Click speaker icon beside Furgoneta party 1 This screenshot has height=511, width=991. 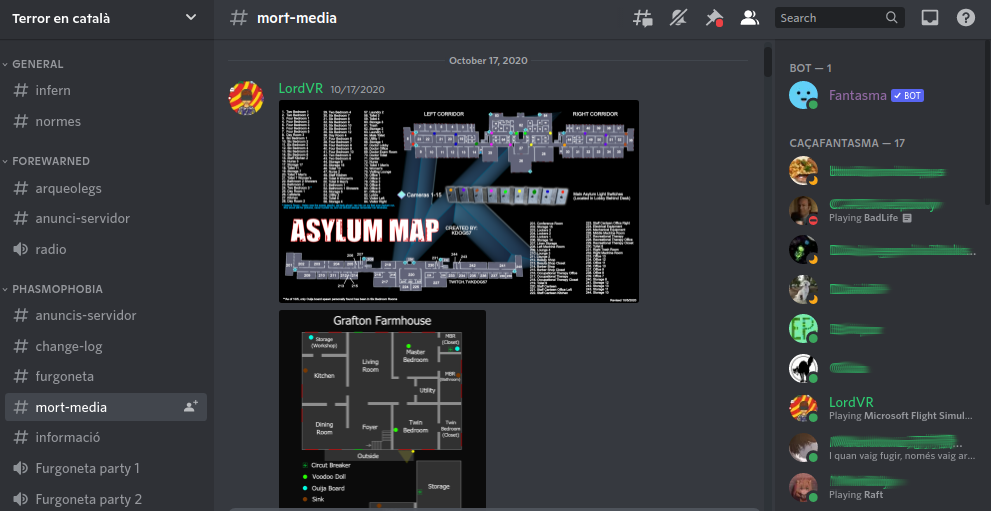point(21,468)
